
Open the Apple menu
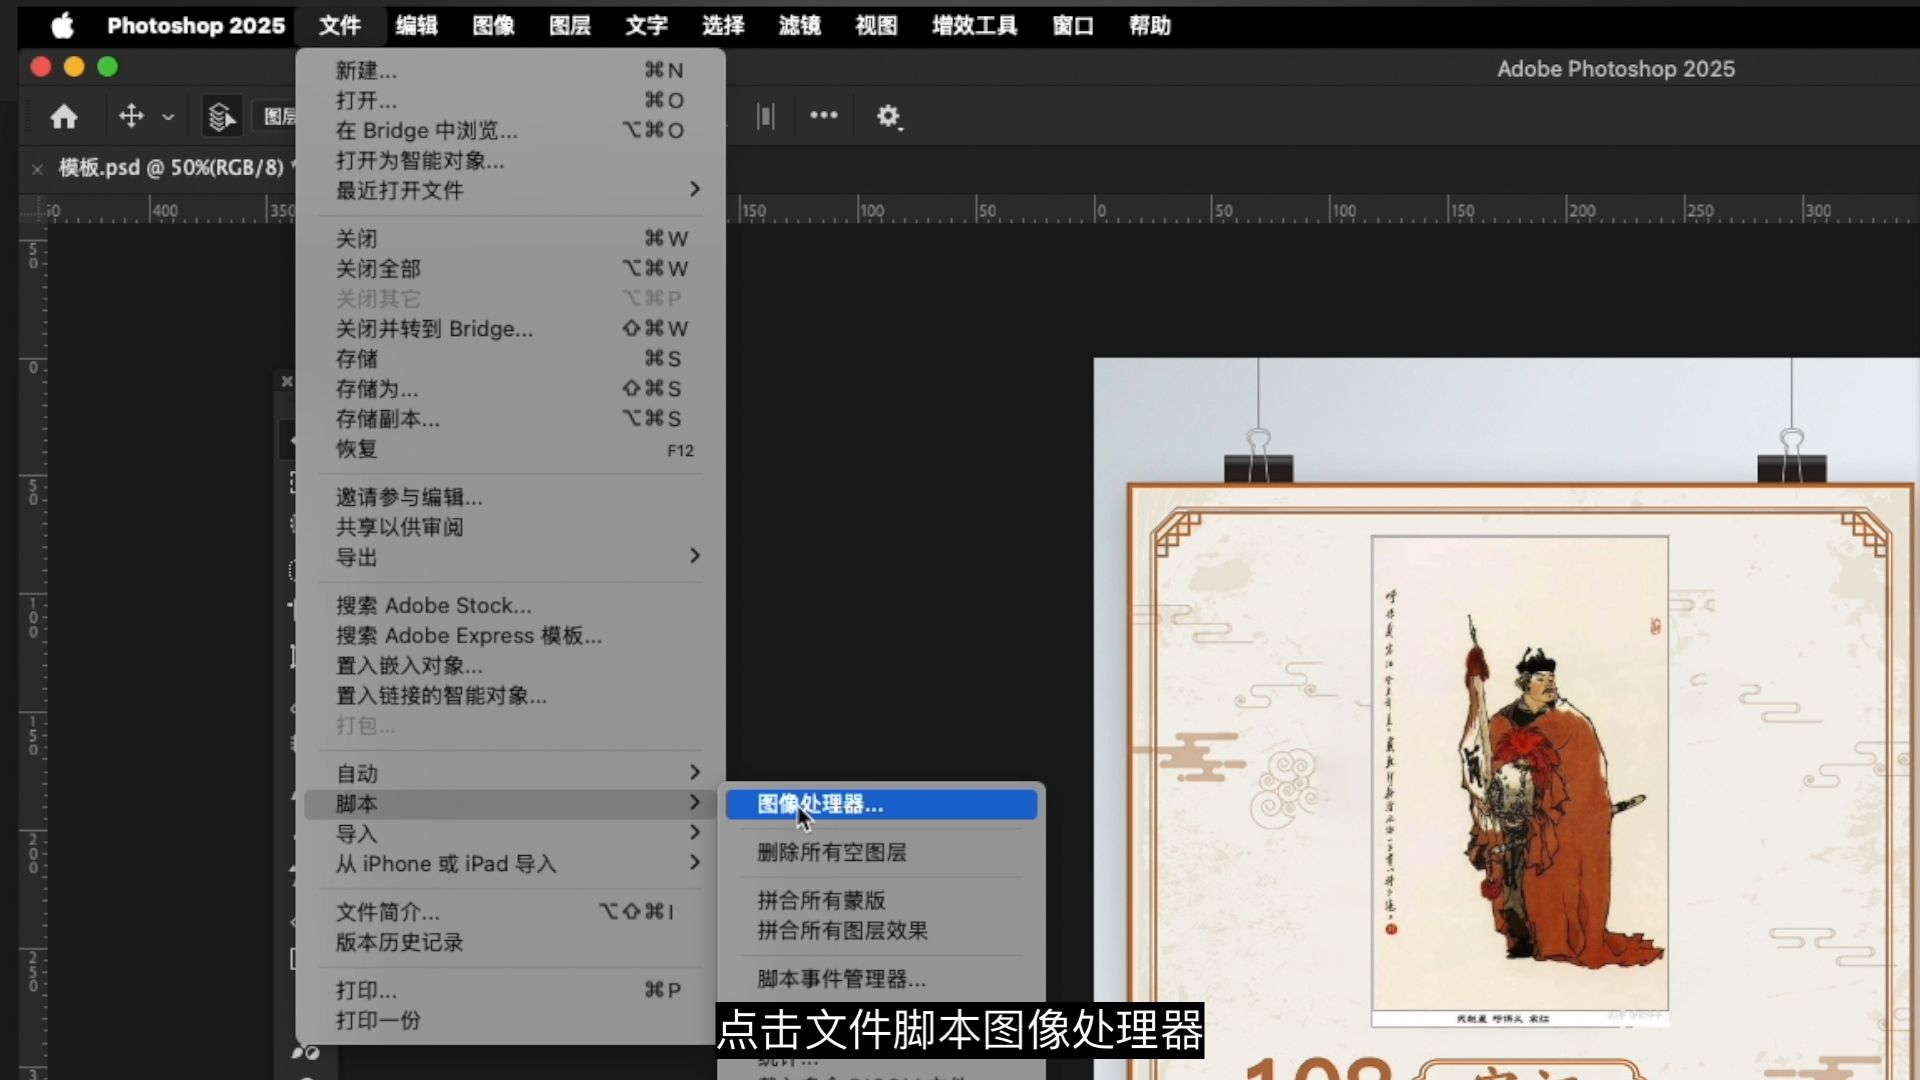click(x=62, y=25)
